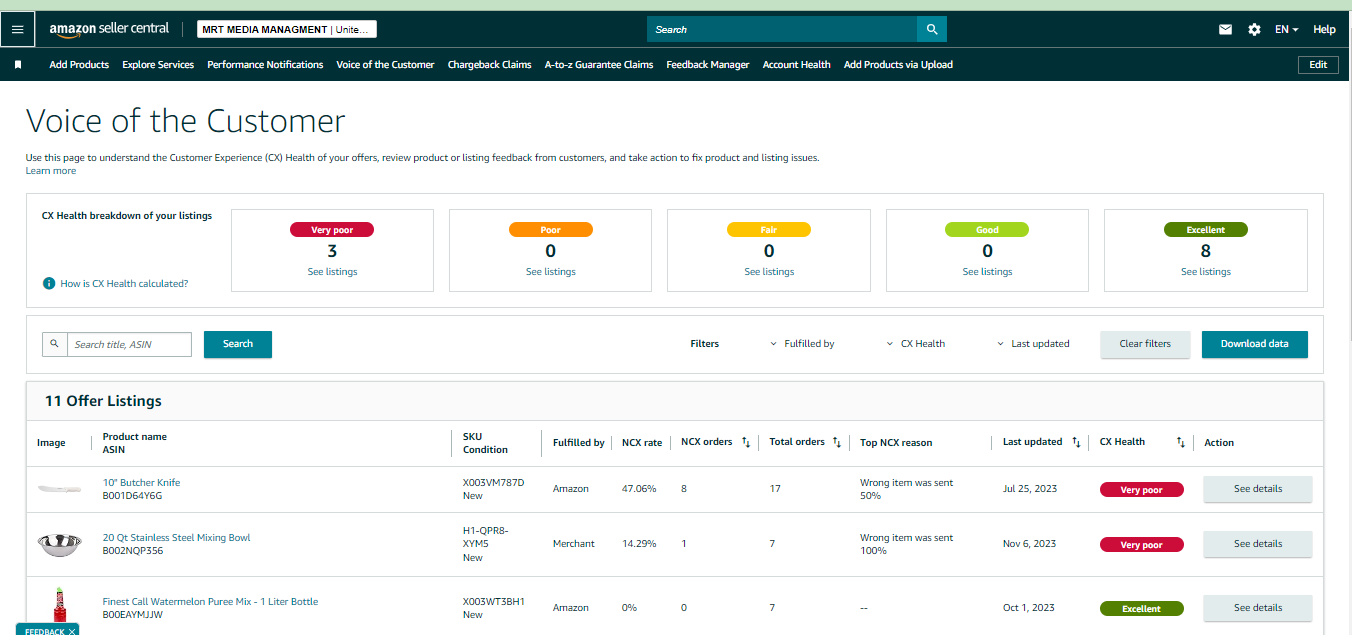Expand the Fulfilled by filter
The image size is (1352, 635).
[x=802, y=344]
